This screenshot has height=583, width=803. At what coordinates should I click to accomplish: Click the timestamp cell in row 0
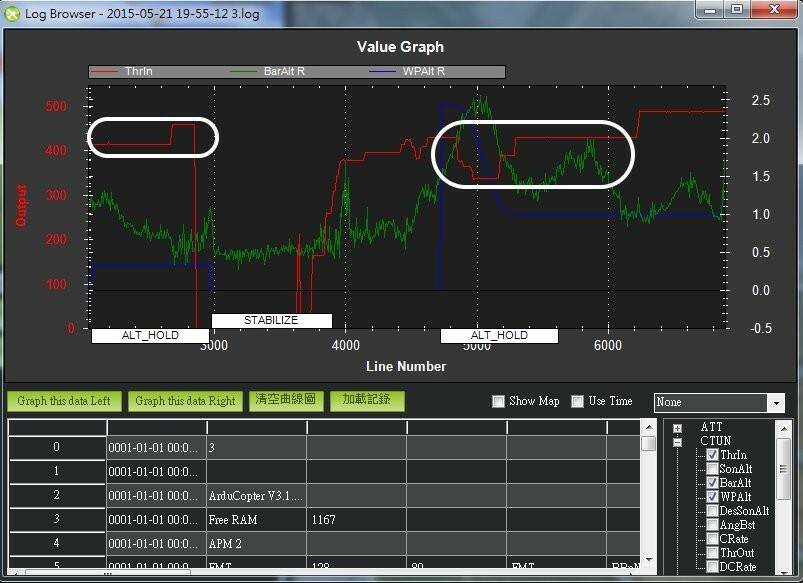(156, 448)
